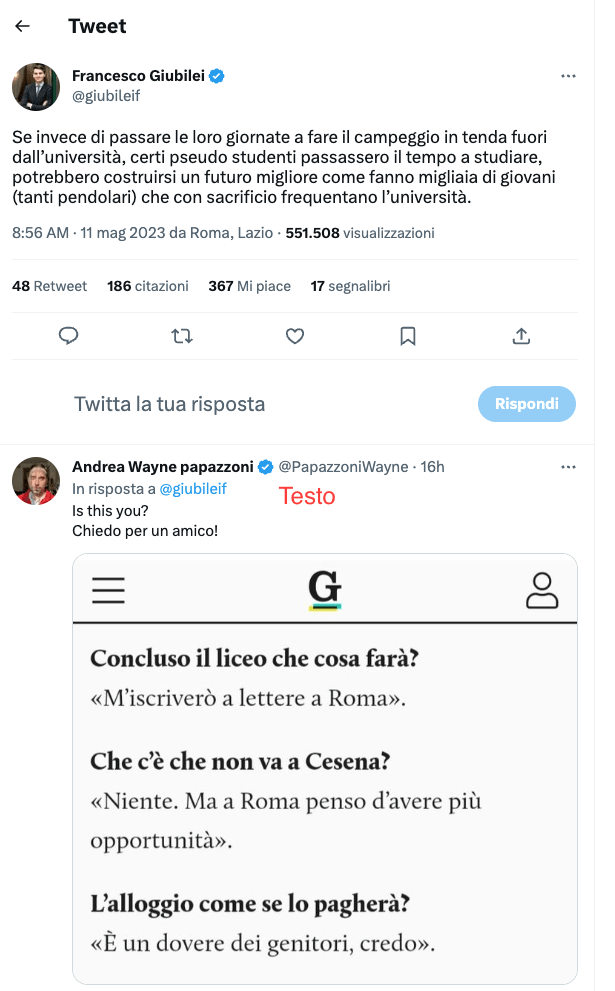Click the back arrow icon
Image resolution: width=615 pixels, height=991 pixels.
(x=22, y=27)
